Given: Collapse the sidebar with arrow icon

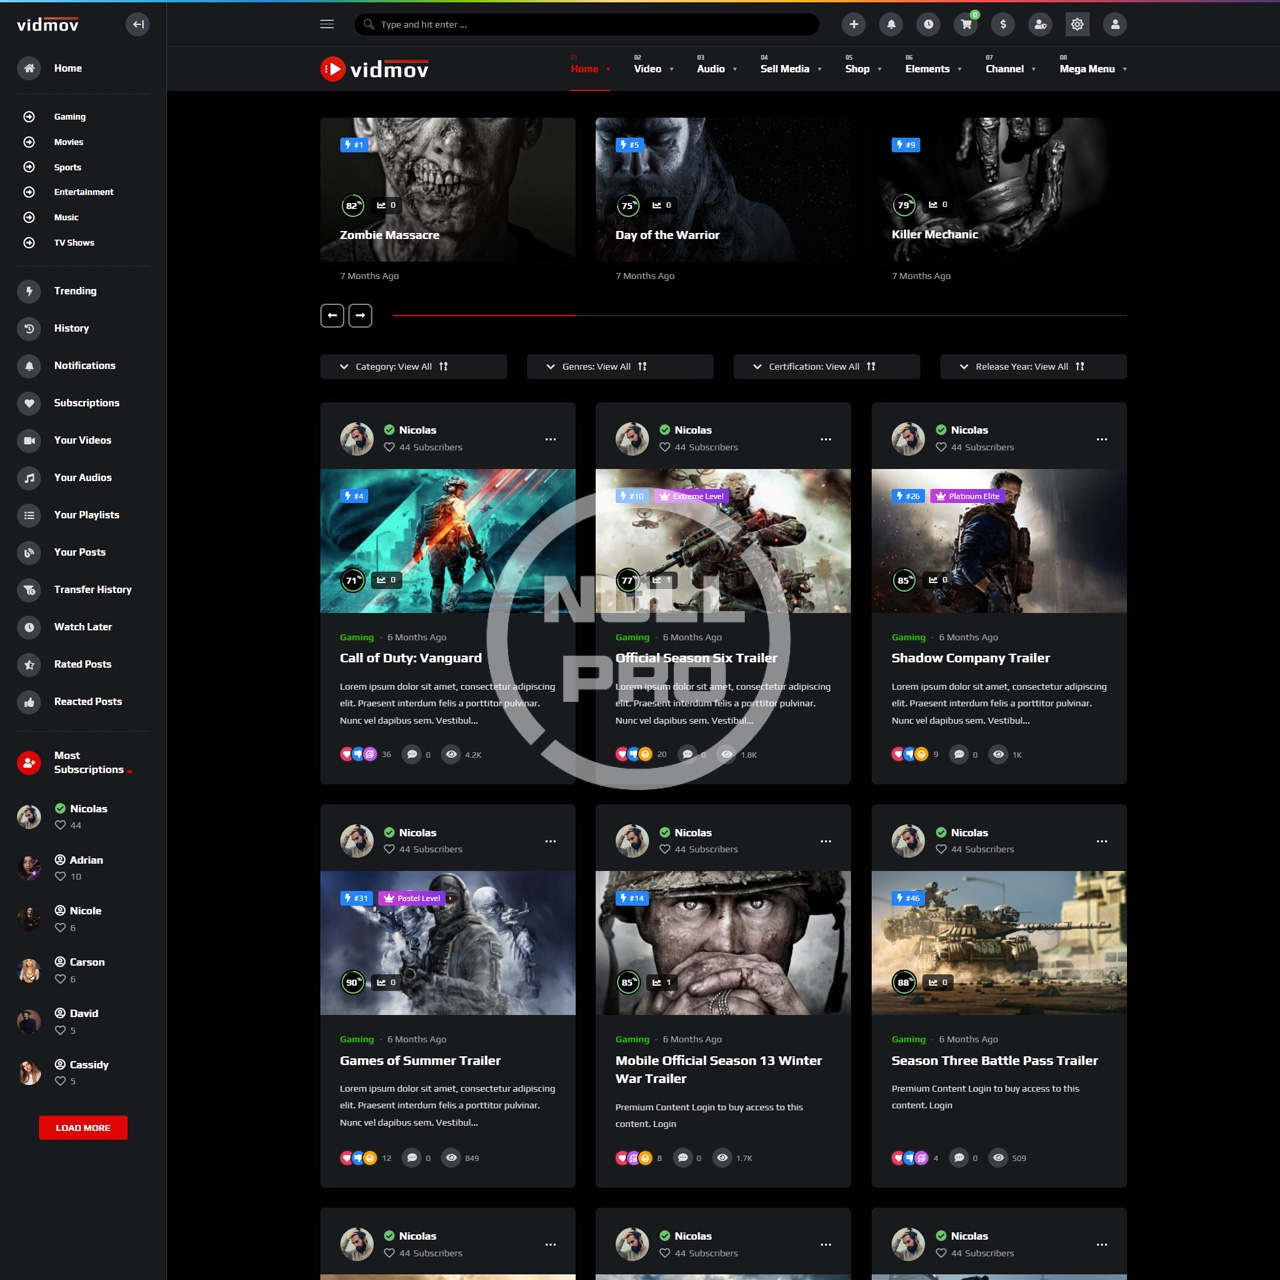Looking at the screenshot, I should (x=138, y=24).
